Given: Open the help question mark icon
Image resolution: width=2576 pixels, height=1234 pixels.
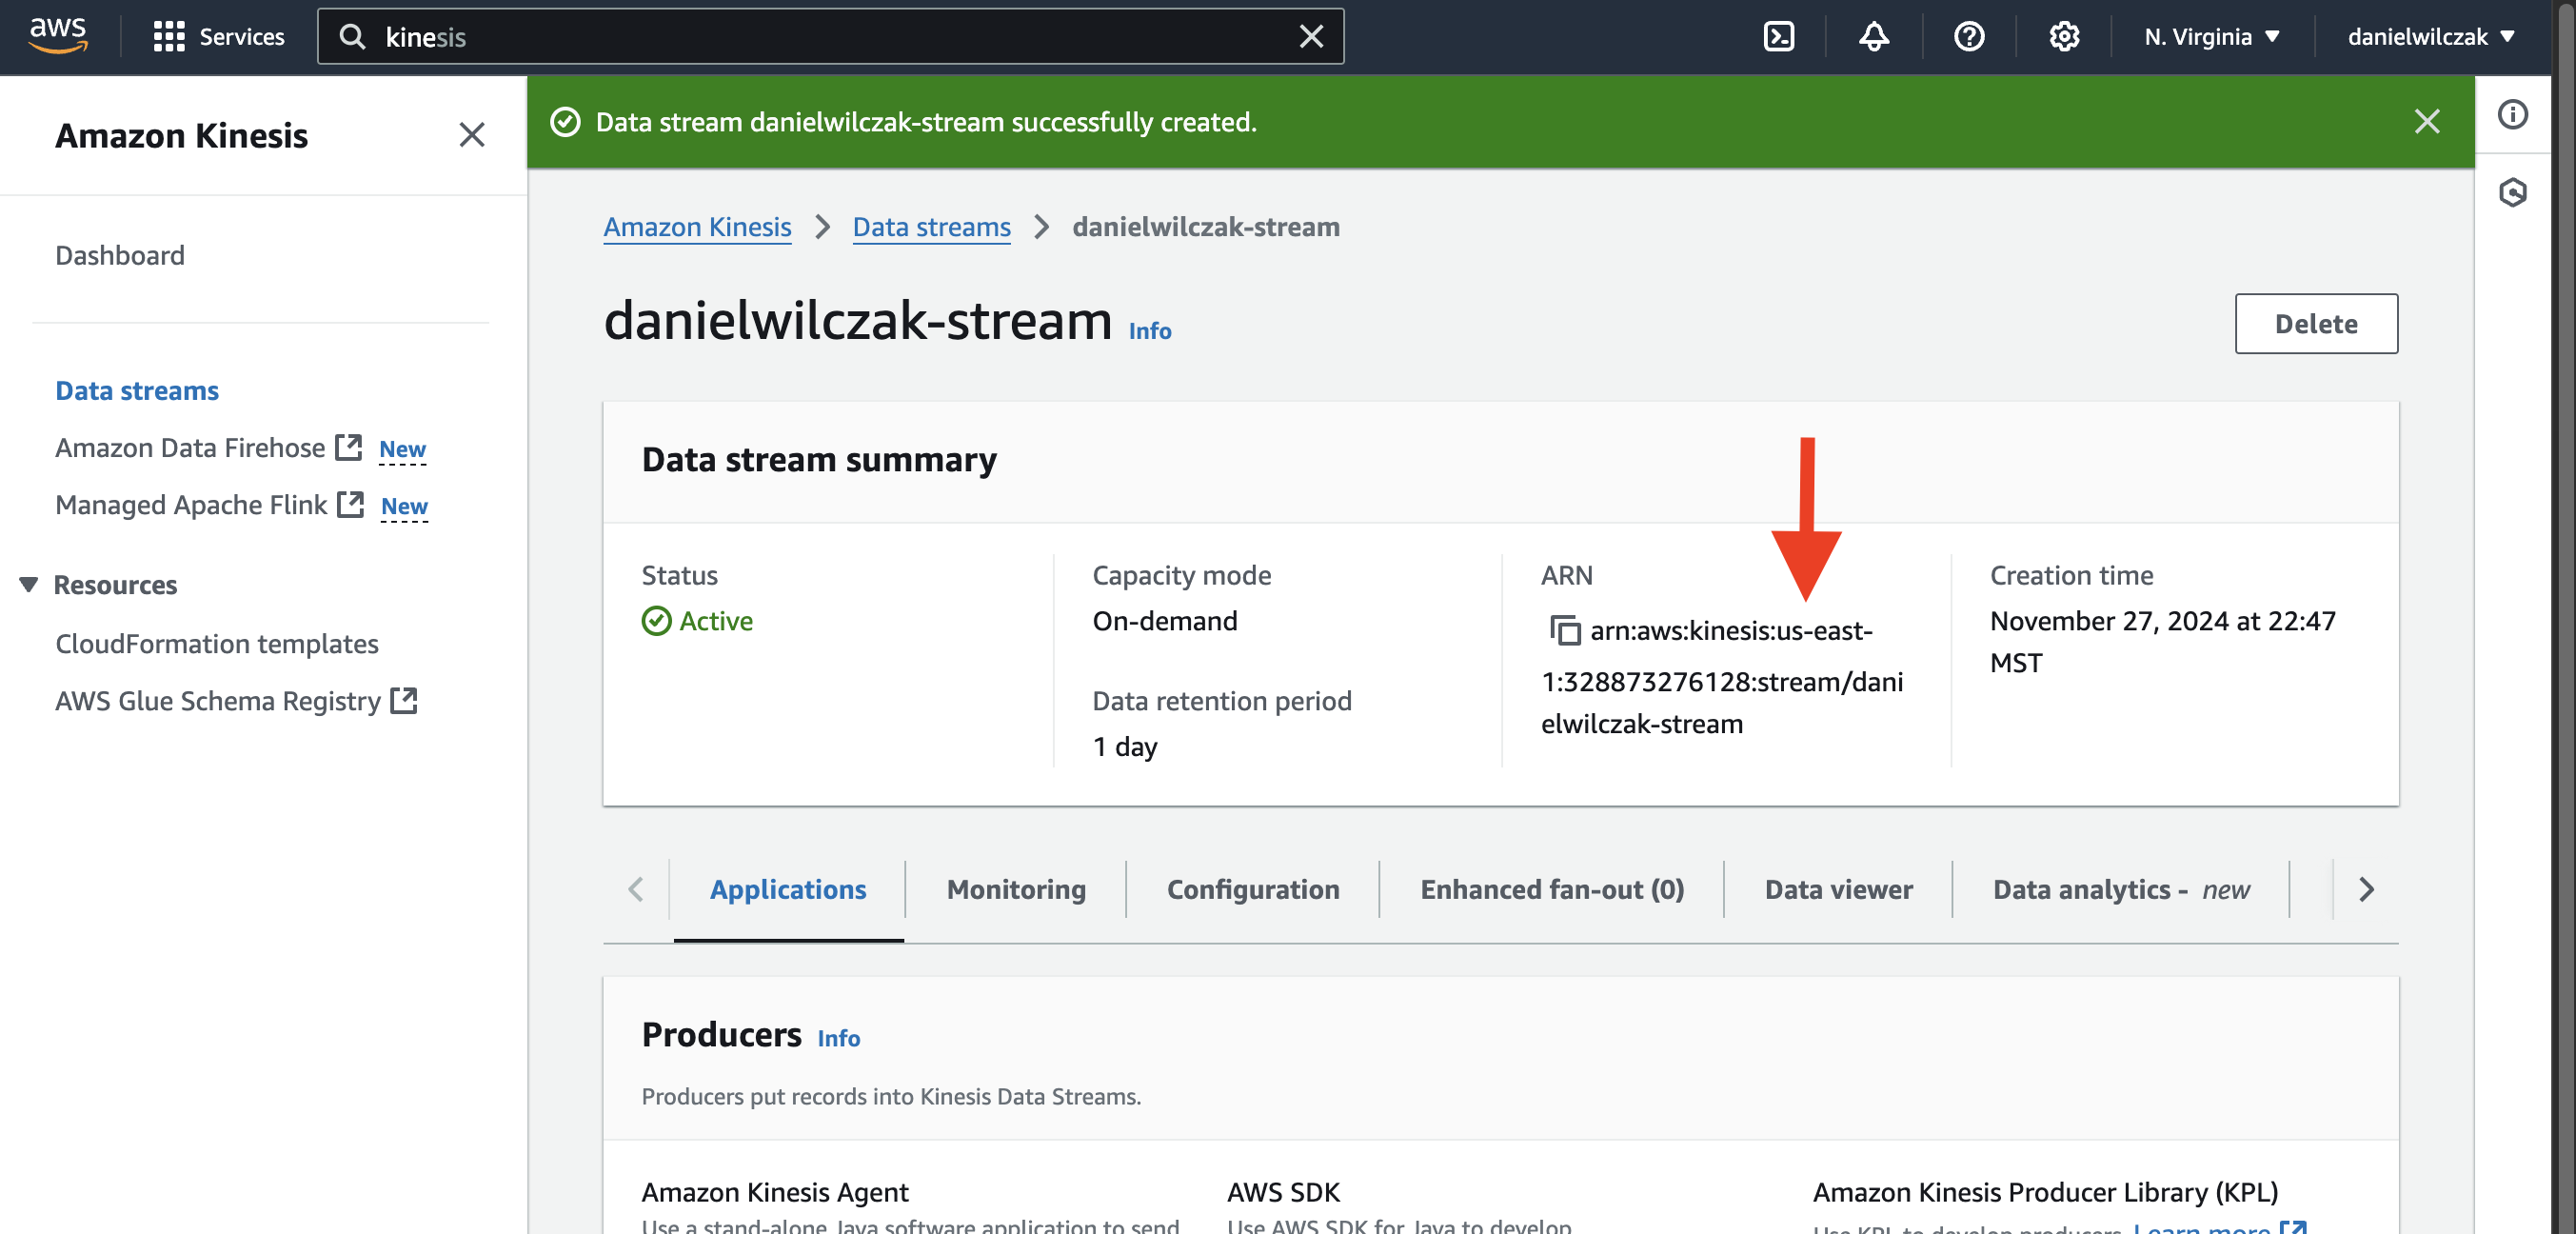Looking at the screenshot, I should 1968,37.
